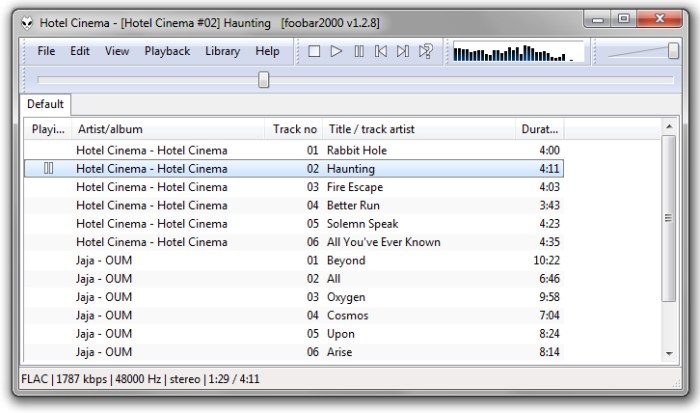
Task: Select the track Beyond
Action: pyautogui.click(x=294, y=260)
